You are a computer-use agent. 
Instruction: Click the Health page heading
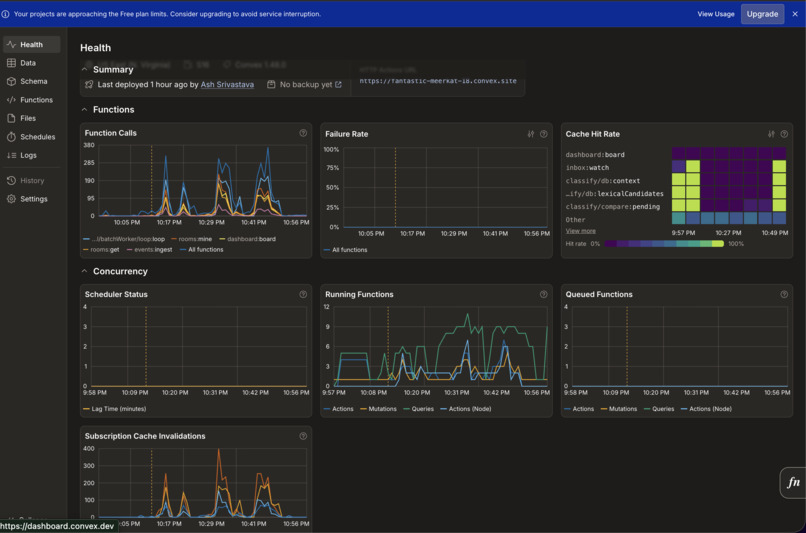(95, 48)
